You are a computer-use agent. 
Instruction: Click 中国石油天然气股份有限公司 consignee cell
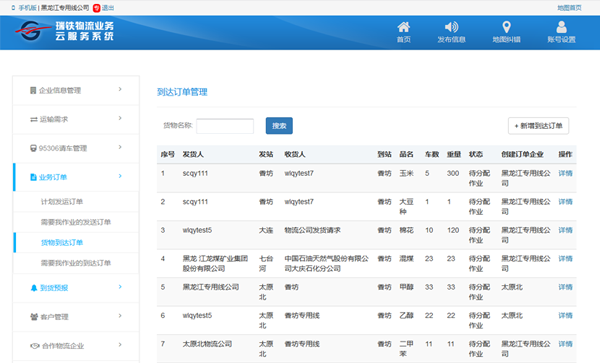(326, 264)
